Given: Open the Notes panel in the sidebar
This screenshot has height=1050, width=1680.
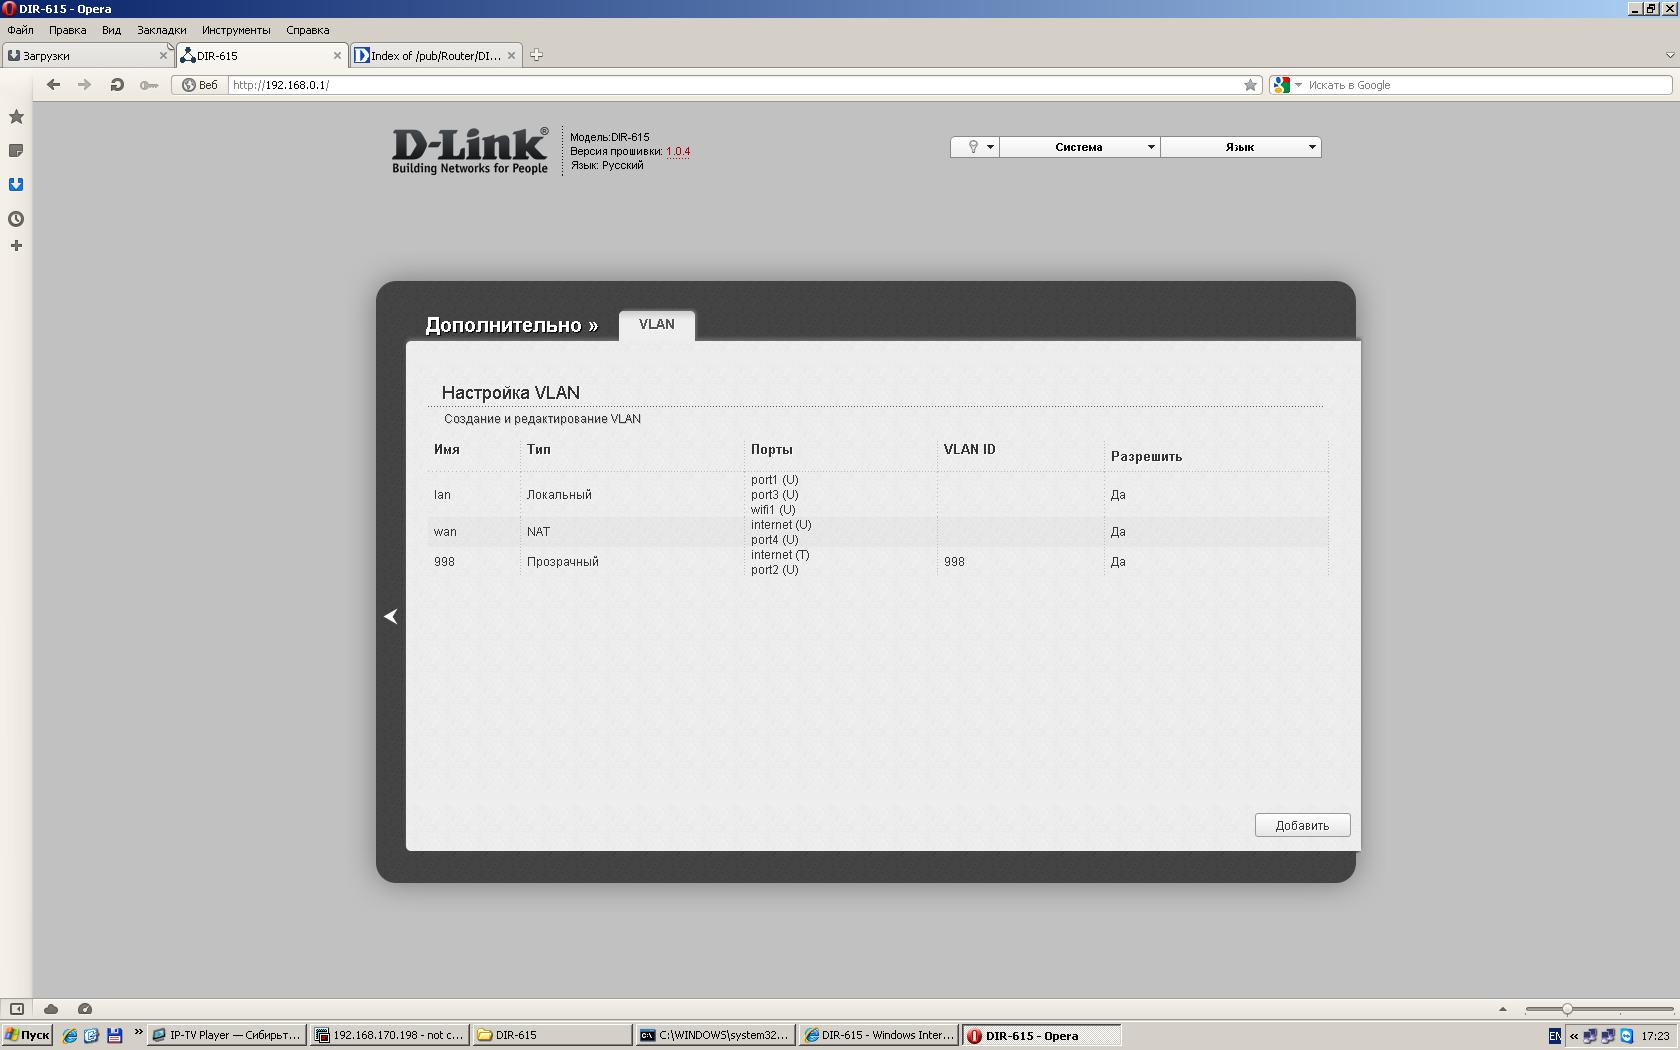Looking at the screenshot, I should click(x=16, y=151).
